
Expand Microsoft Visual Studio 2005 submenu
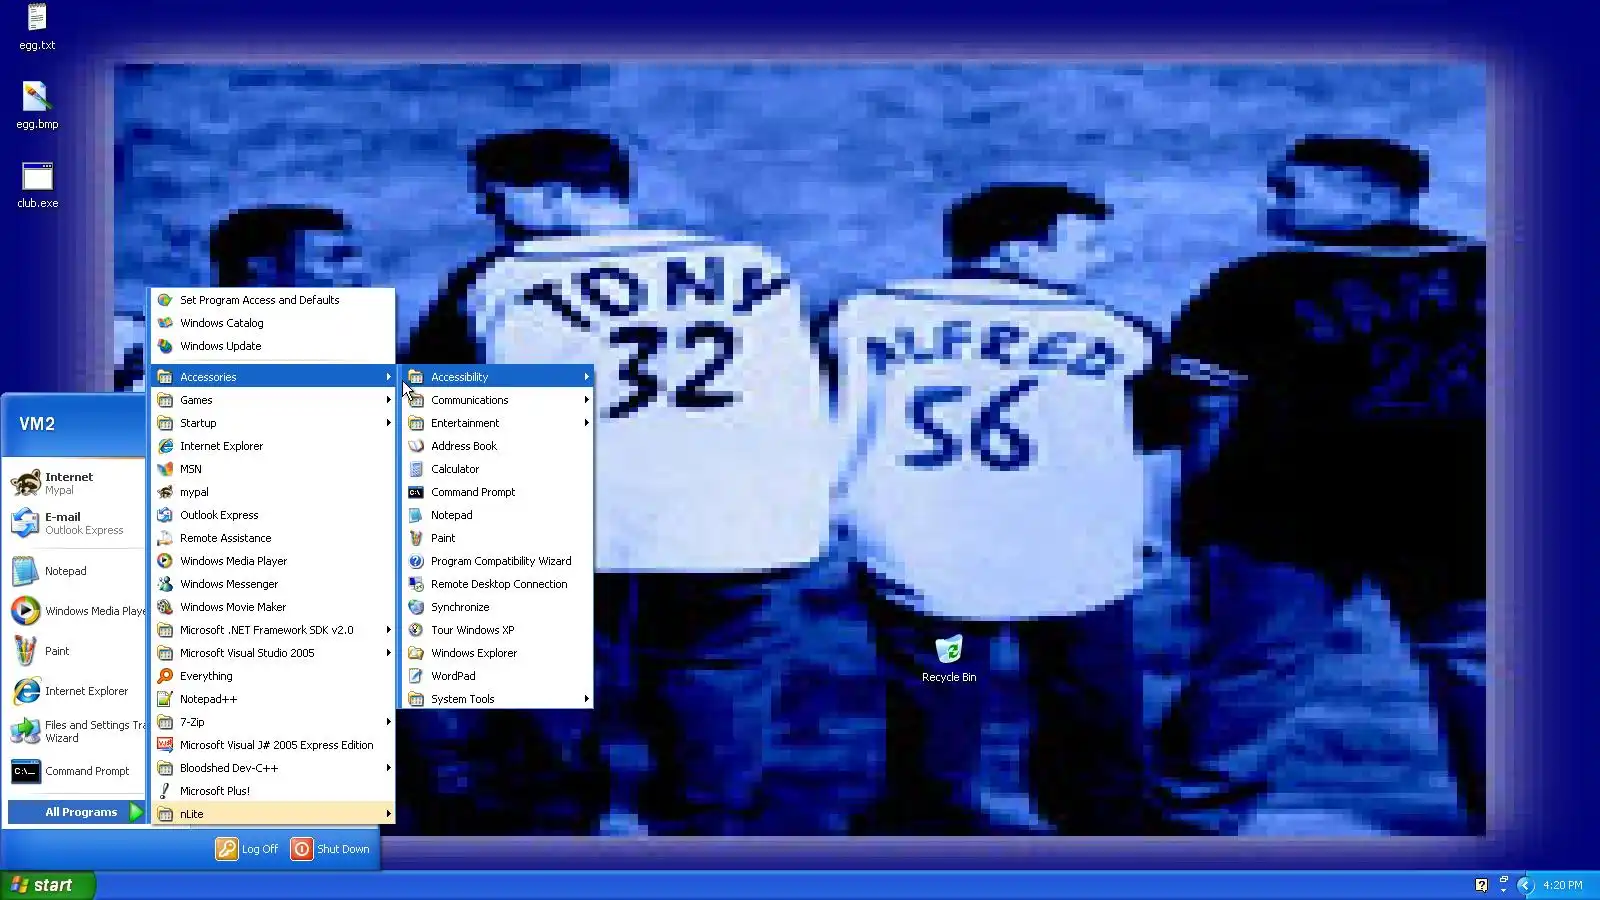click(273, 653)
